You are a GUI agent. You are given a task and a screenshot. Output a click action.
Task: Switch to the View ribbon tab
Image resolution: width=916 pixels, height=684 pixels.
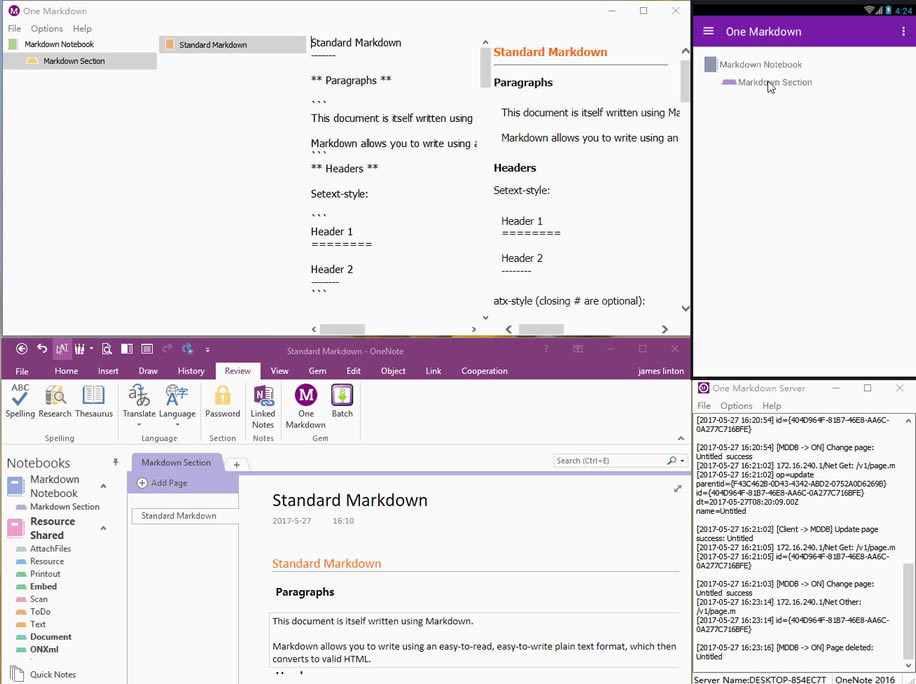[279, 370]
